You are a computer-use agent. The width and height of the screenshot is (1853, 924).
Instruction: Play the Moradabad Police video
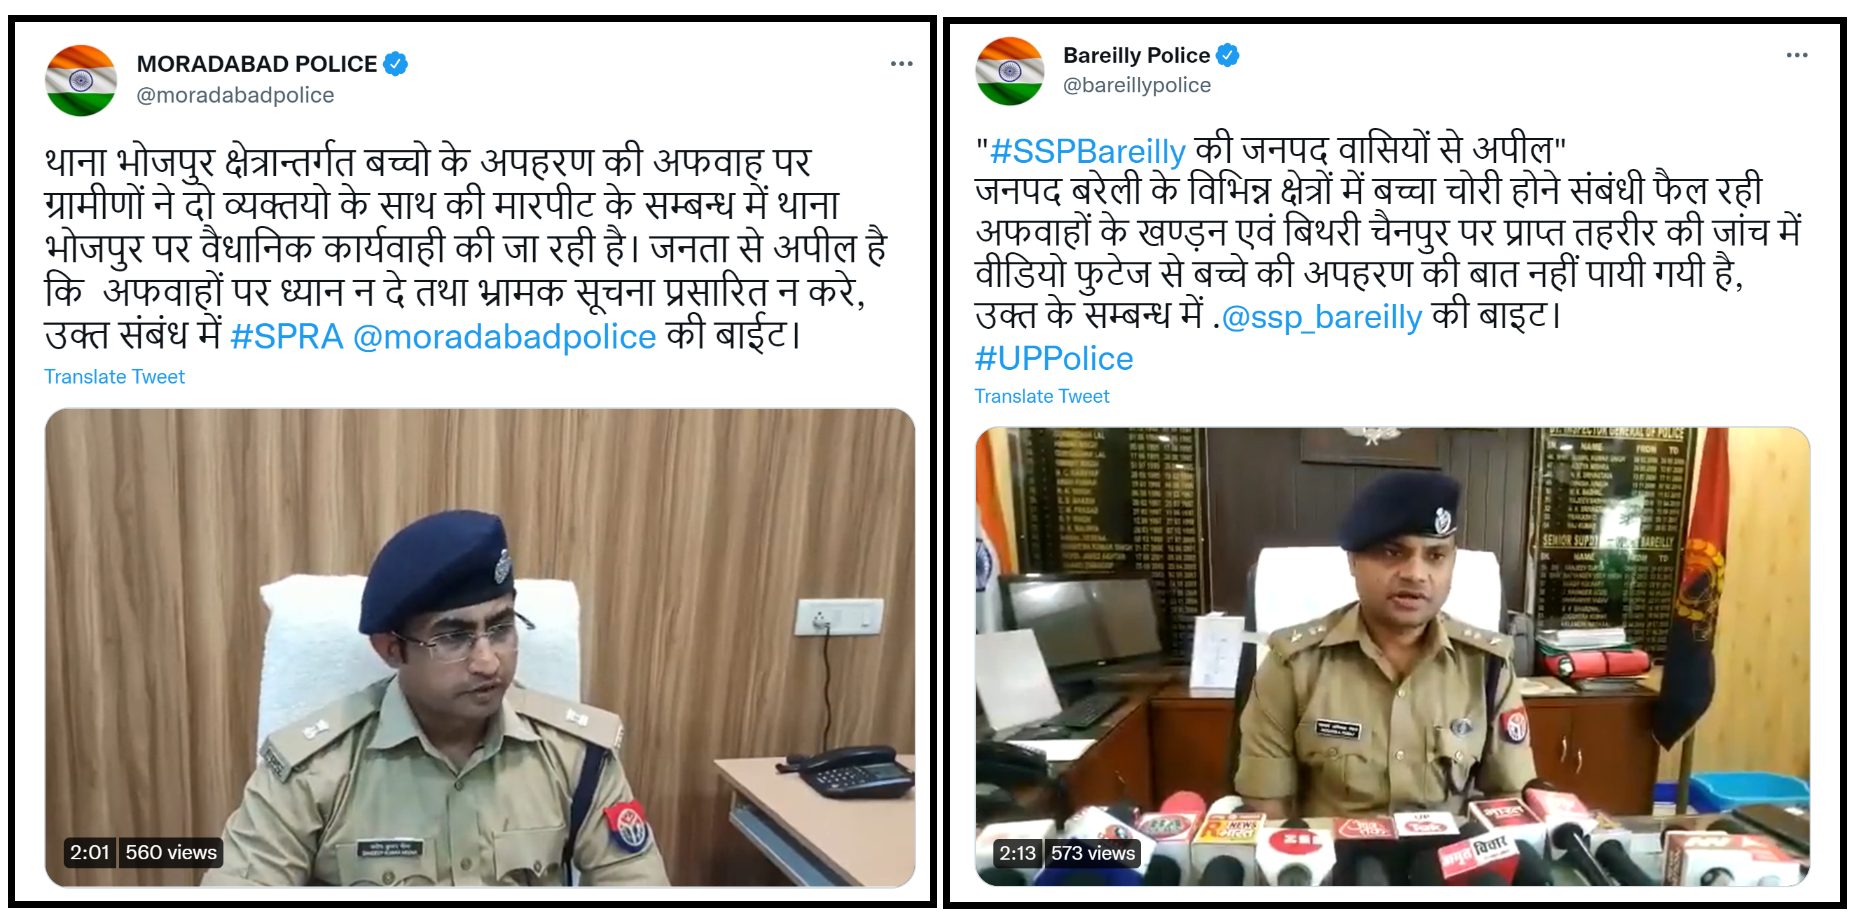pyautogui.click(x=480, y=647)
